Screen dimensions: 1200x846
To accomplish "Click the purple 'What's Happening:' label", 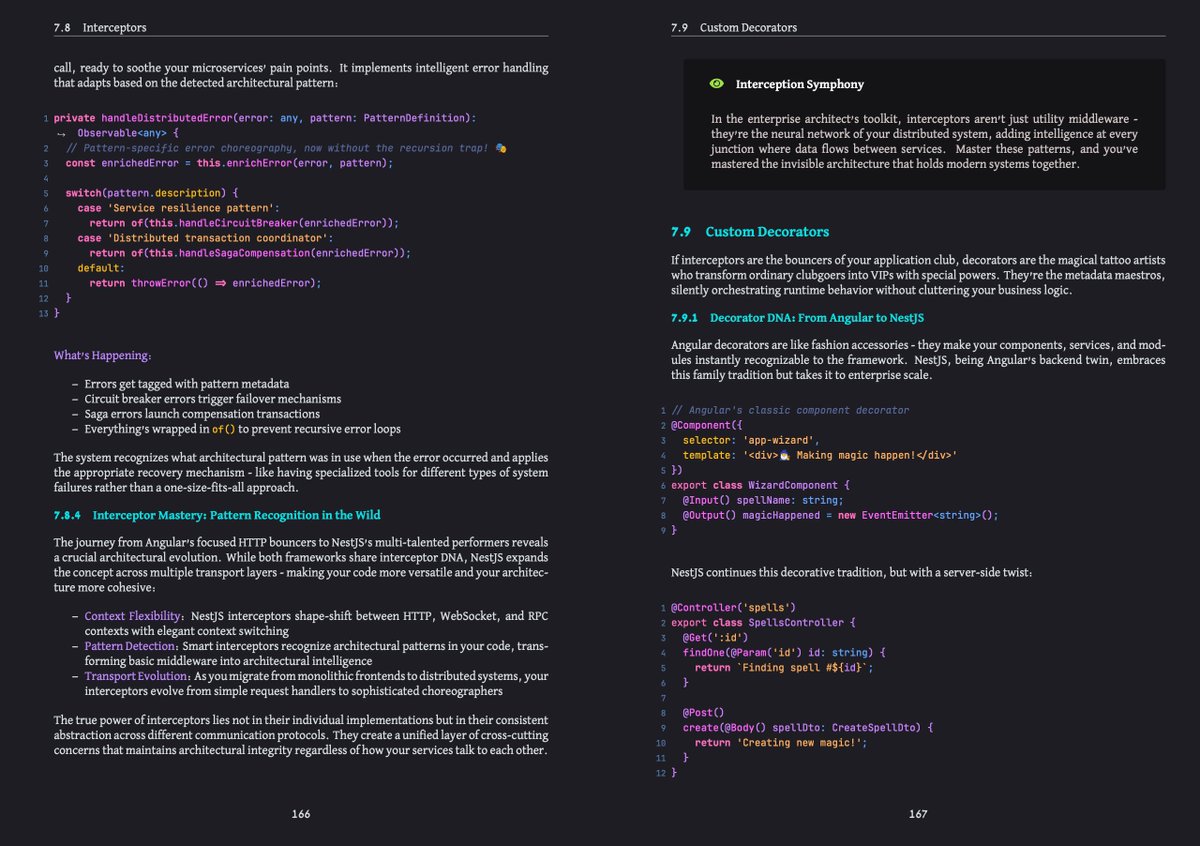I will (103, 355).
